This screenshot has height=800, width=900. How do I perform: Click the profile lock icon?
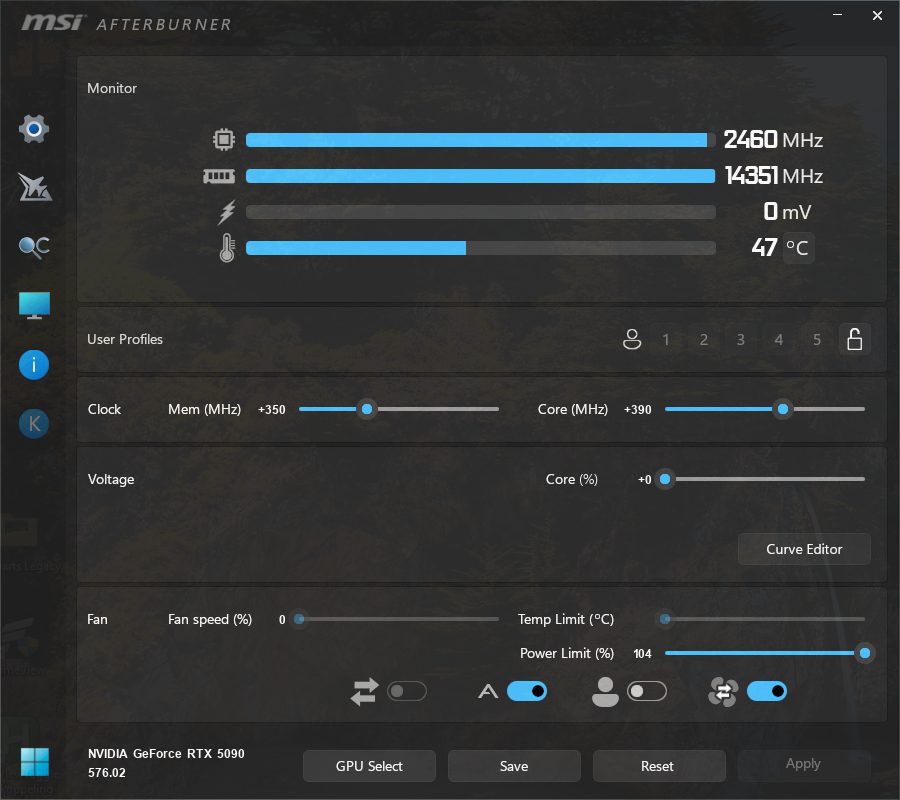(854, 340)
